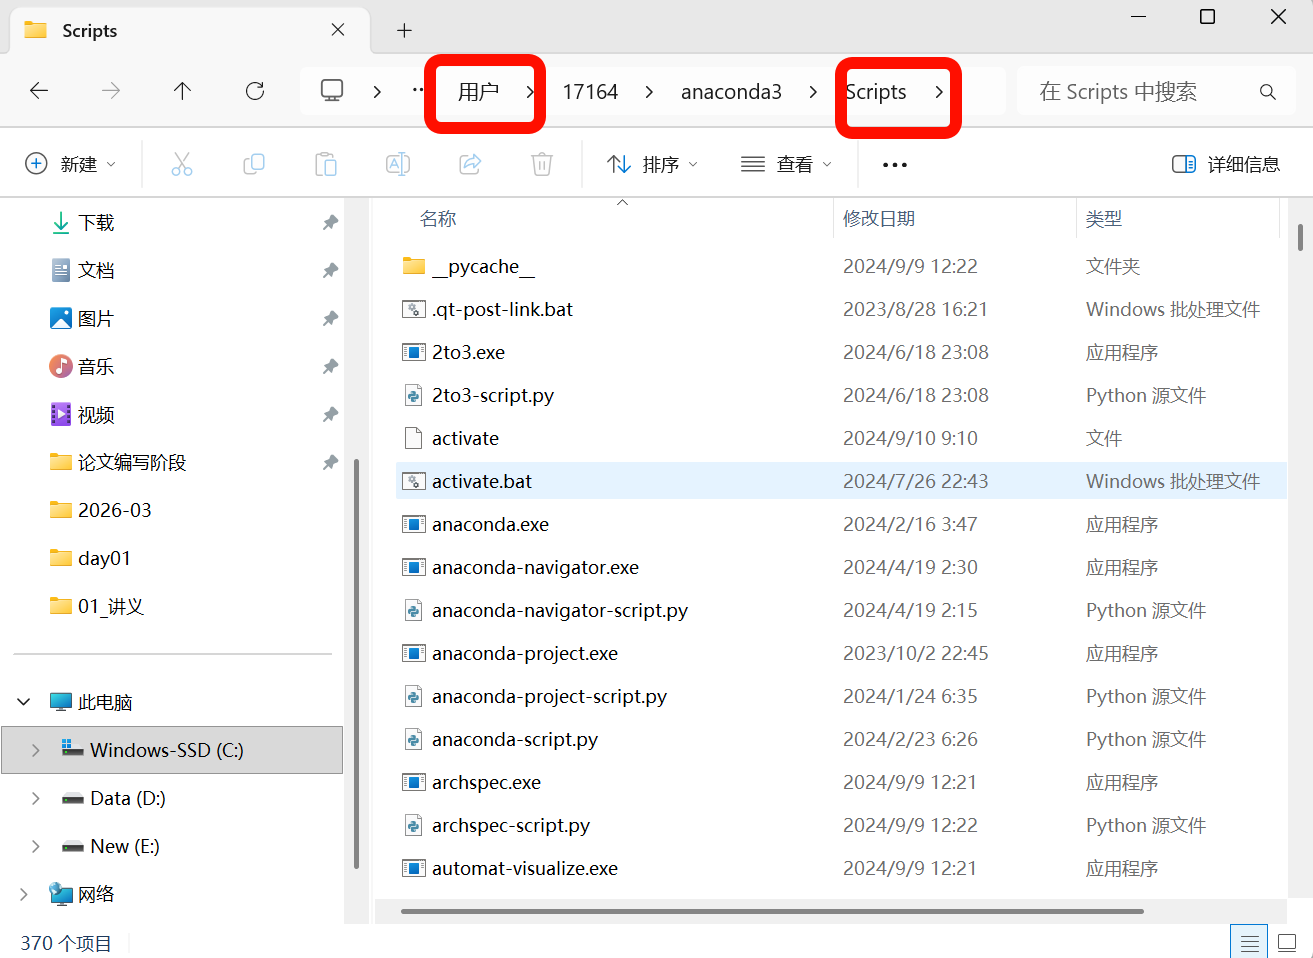Open the 查看 view dropdown
The width and height of the screenshot is (1313, 958).
pyautogui.click(x=786, y=164)
